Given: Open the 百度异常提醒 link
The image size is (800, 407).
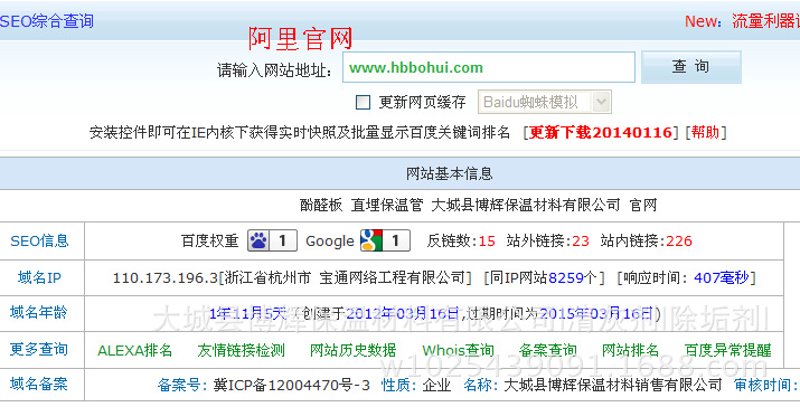Looking at the screenshot, I should point(728,350).
